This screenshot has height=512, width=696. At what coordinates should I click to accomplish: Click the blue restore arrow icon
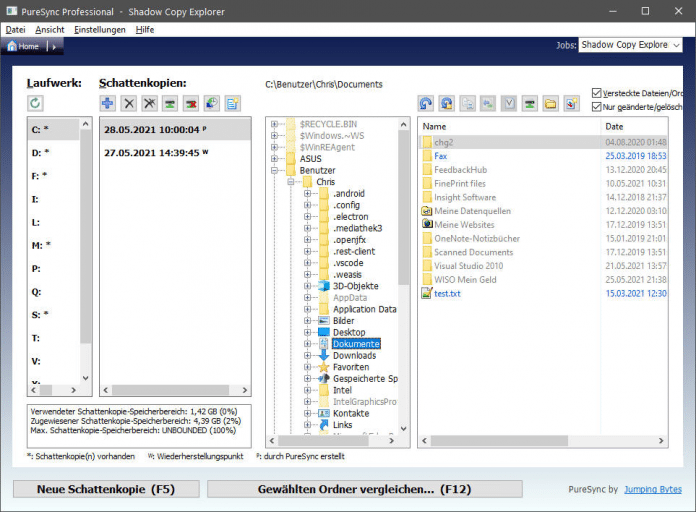[x=426, y=103]
